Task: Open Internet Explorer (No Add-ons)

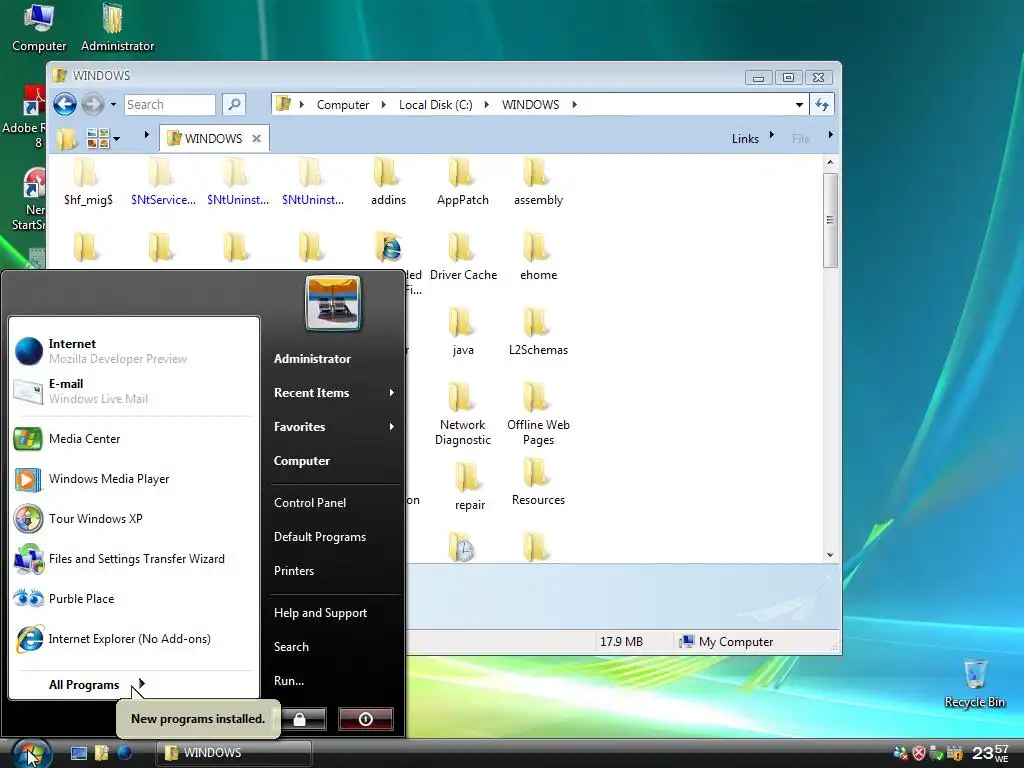Action: pos(134,639)
